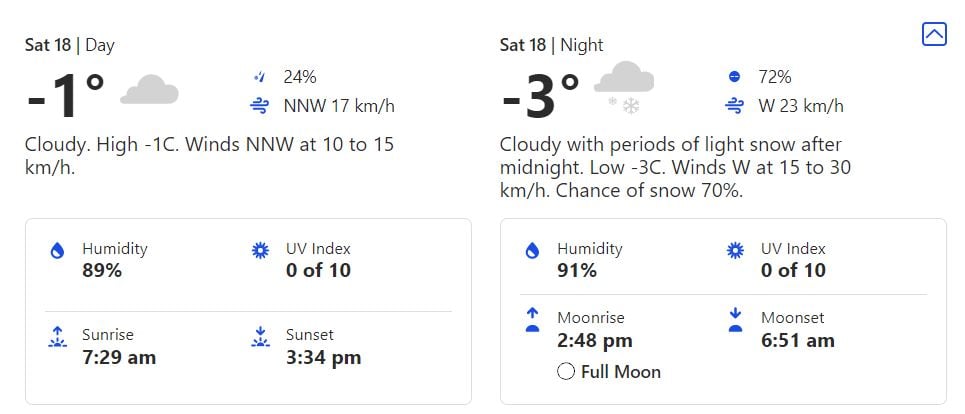Click the daytime precipitation raindrops icon

260,77
